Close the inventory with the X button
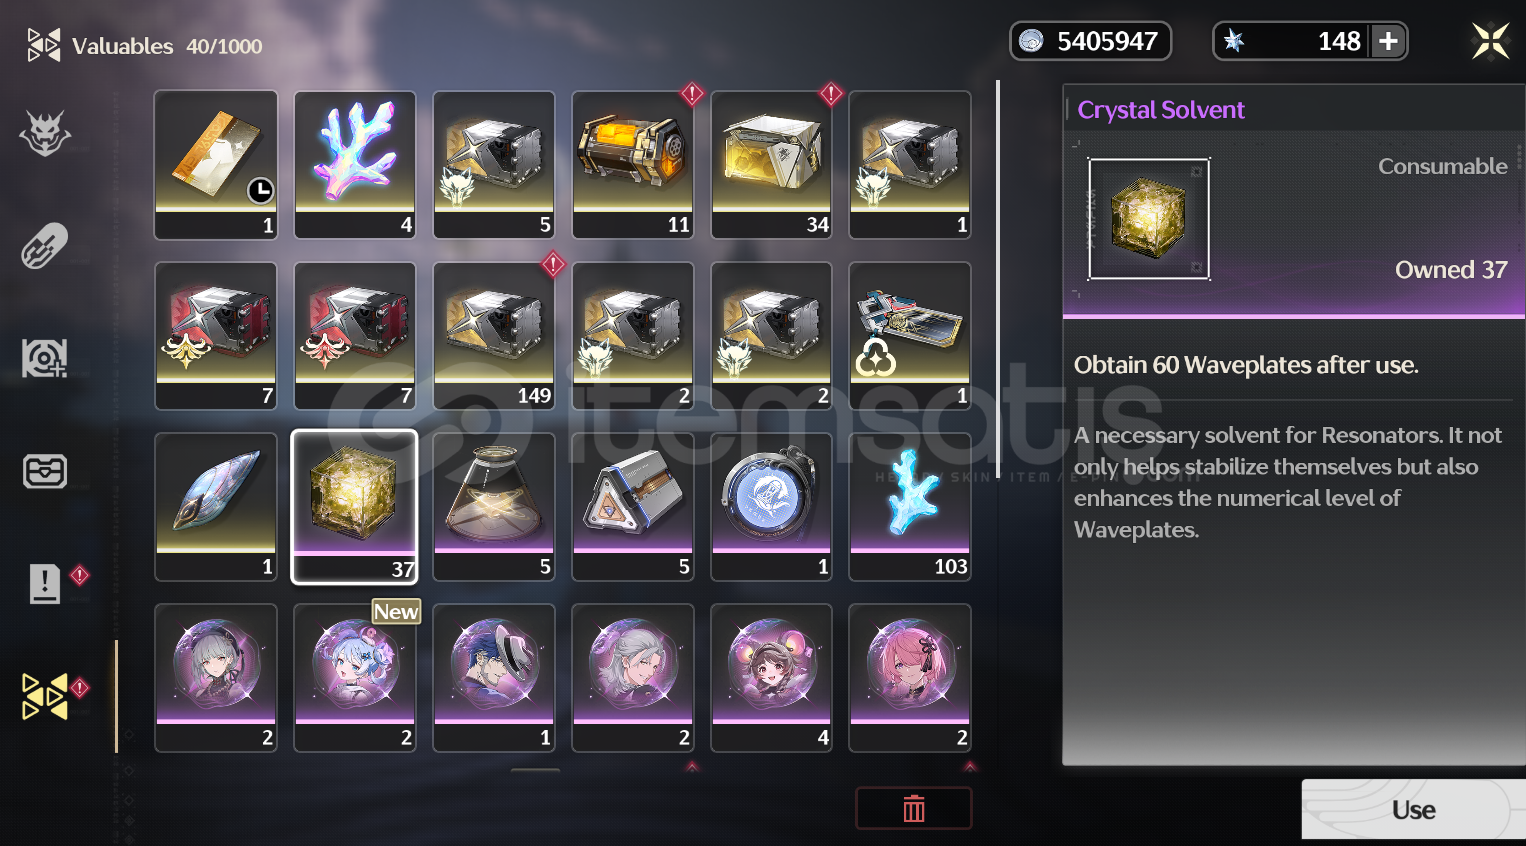Viewport: 1526px width, 846px height. pyautogui.click(x=1490, y=41)
